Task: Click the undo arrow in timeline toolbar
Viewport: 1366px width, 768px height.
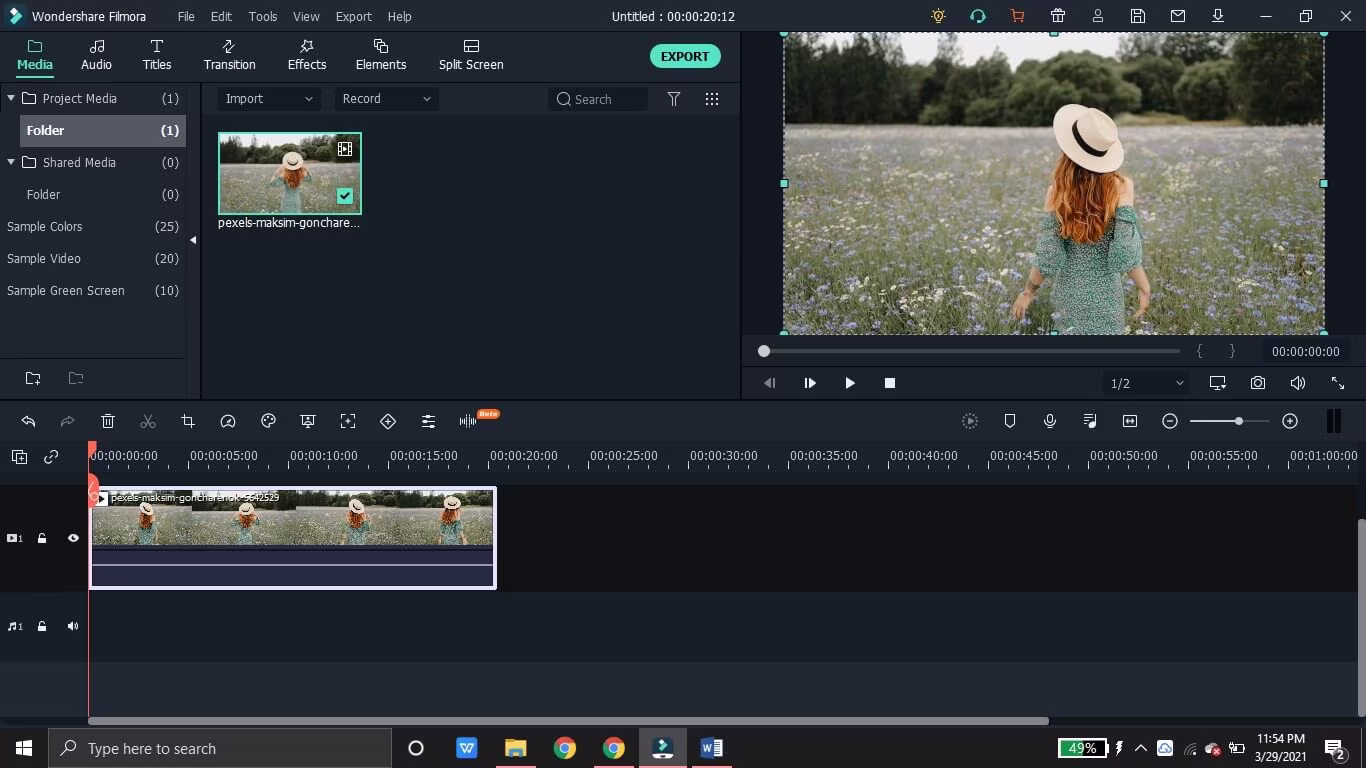Action: (28, 422)
